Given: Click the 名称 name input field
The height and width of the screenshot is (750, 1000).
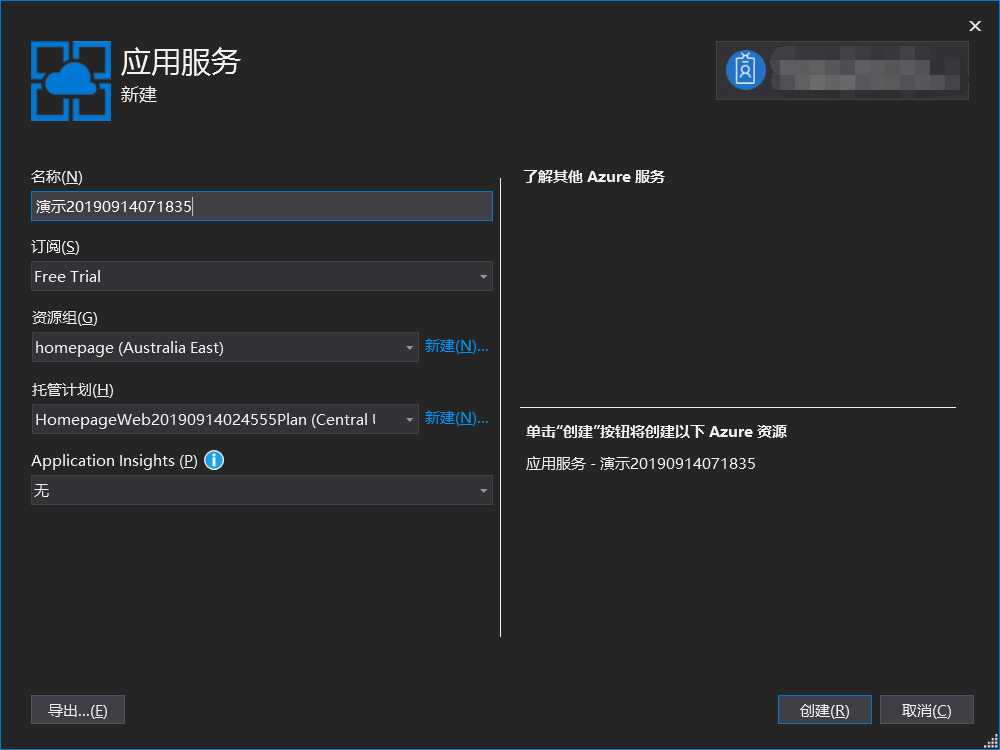Looking at the screenshot, I should click(261, 206).
